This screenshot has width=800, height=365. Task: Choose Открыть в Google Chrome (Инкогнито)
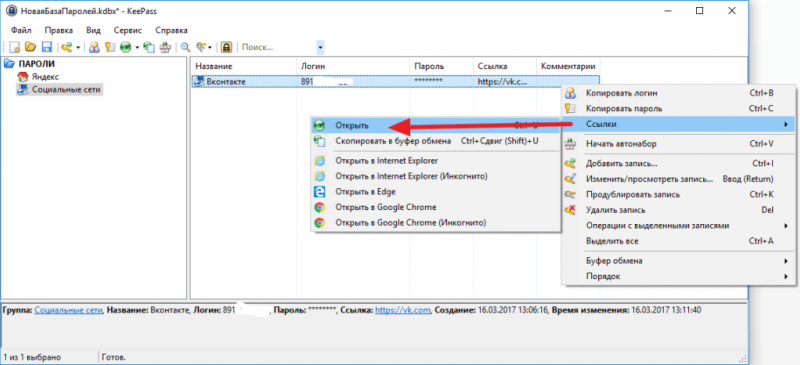(435, 223)
